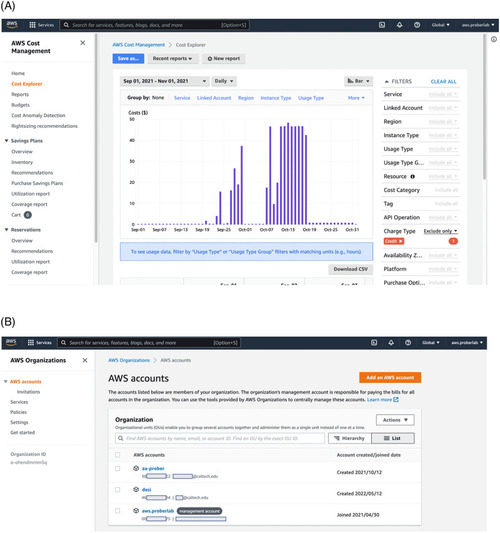
Task: Open Services grid icon in Organizations window
Action: [x=31, y=343]
